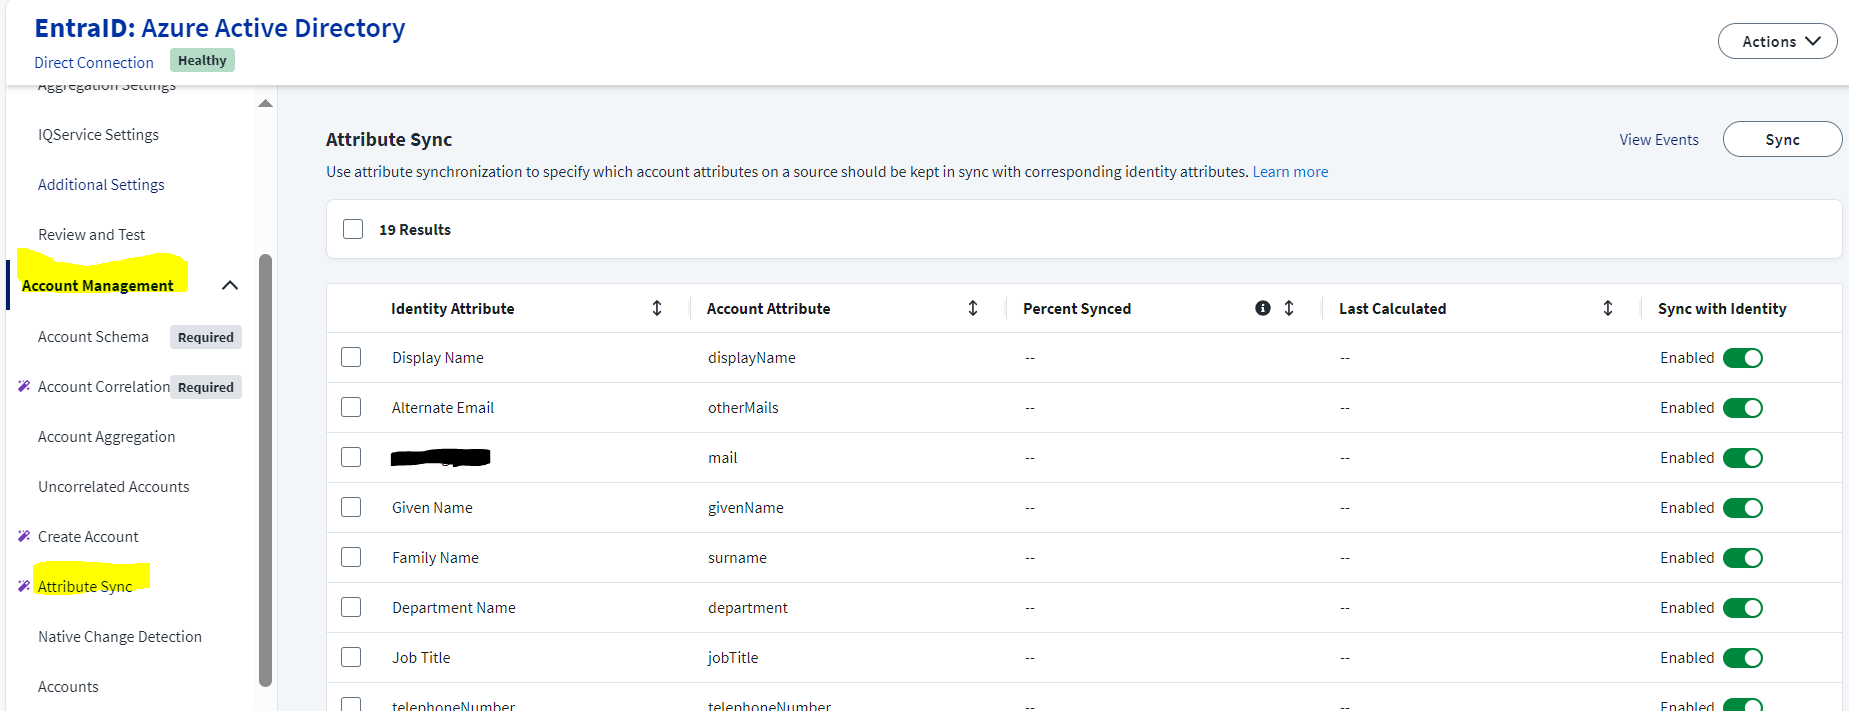This screenshot has width=1849, height=711.
Task: Click the Percent Synced info icon
Action: 1263,308
